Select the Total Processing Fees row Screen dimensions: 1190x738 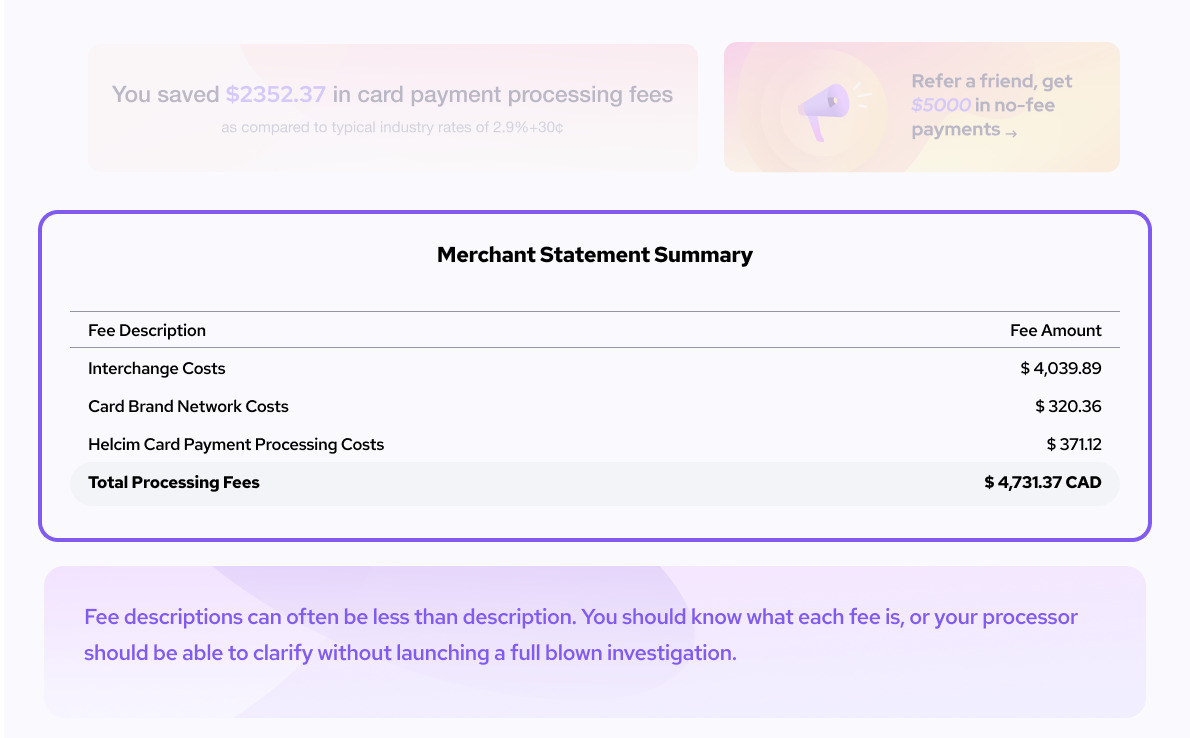(x=595, y=483)
